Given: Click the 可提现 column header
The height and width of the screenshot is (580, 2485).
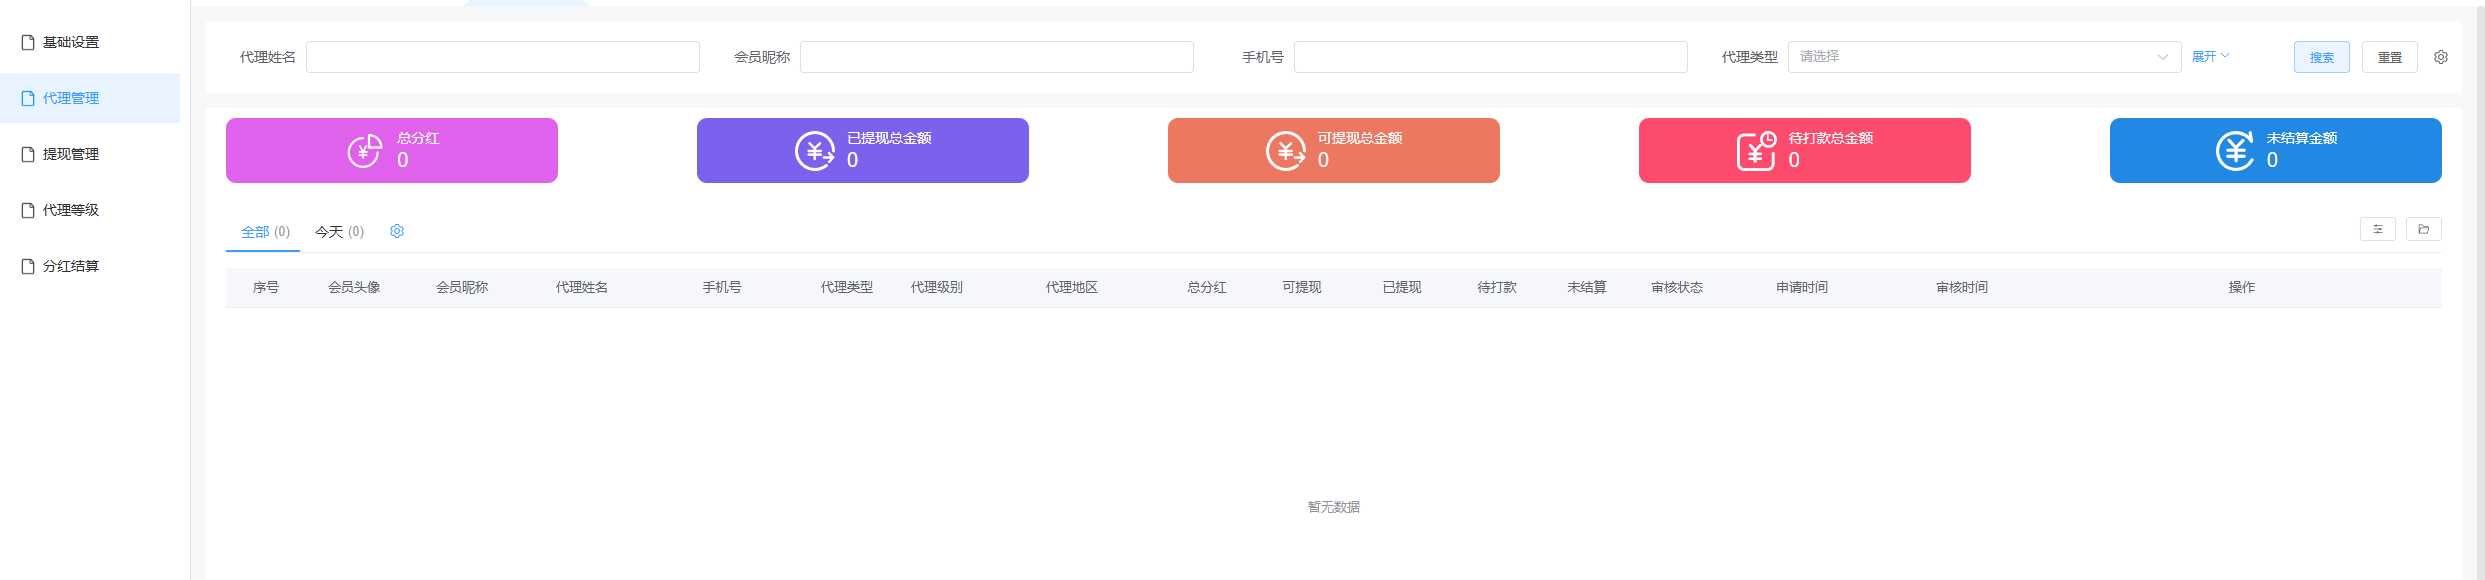Looking at the screenshot, I should click(1302, 287).
